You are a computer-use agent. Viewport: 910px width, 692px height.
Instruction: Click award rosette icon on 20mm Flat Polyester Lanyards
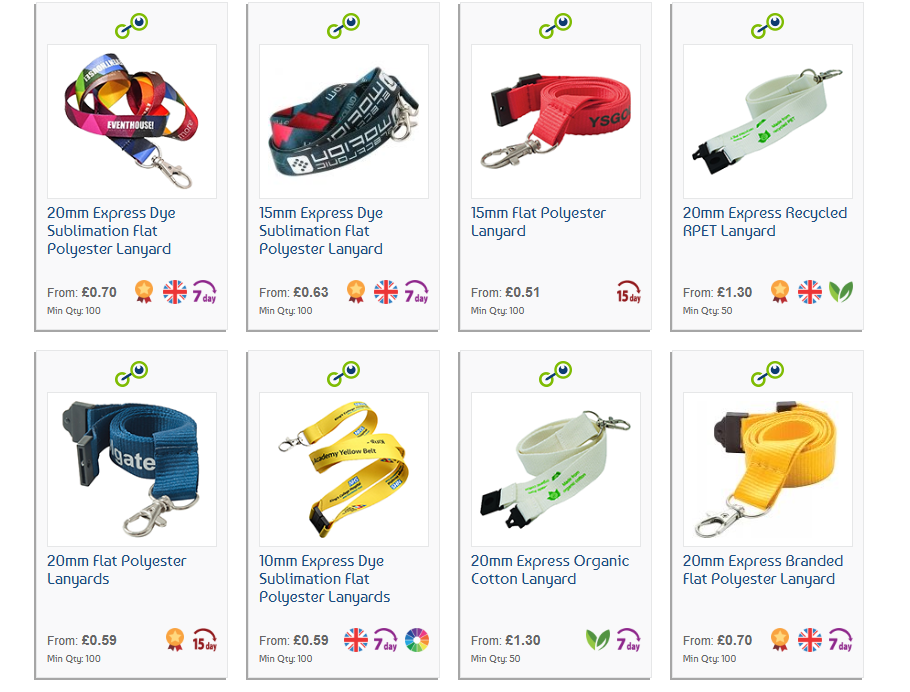click(x=175, y=640)
